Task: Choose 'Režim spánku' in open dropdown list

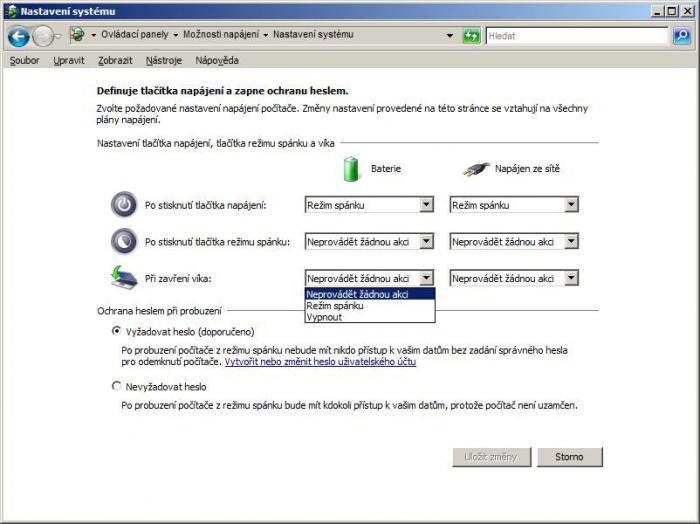Action: [336, 305]
